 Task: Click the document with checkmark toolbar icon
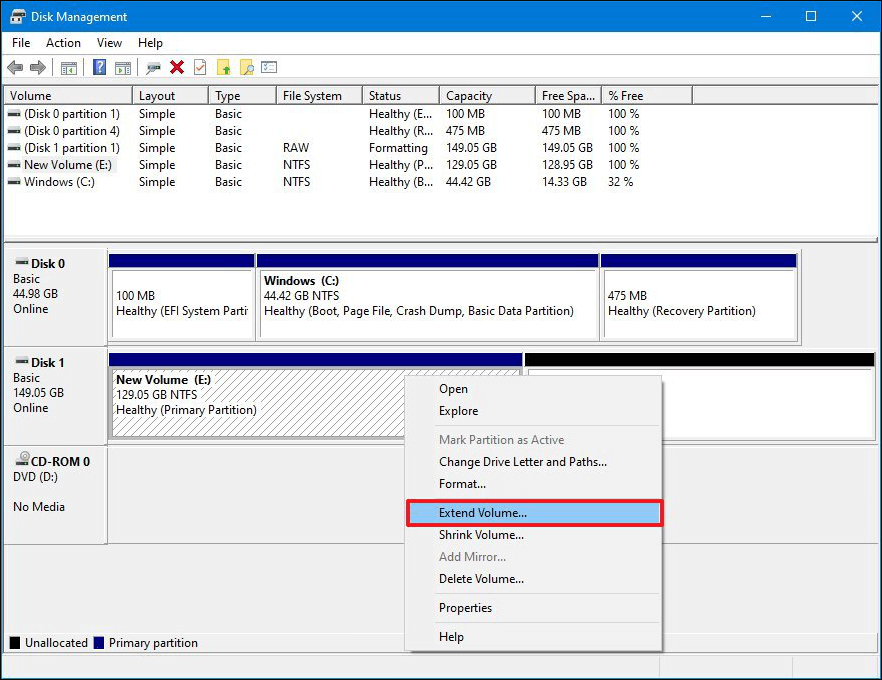point(200,67)
